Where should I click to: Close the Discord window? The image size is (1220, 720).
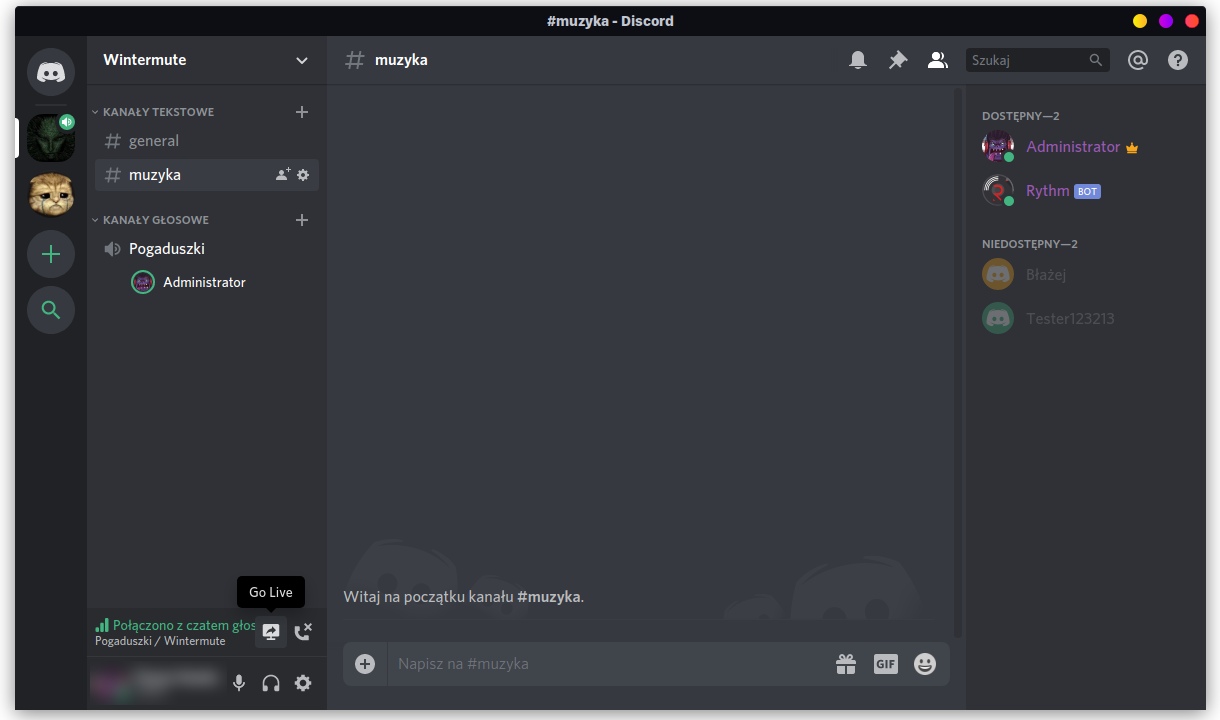click(x=1192, y=21)
